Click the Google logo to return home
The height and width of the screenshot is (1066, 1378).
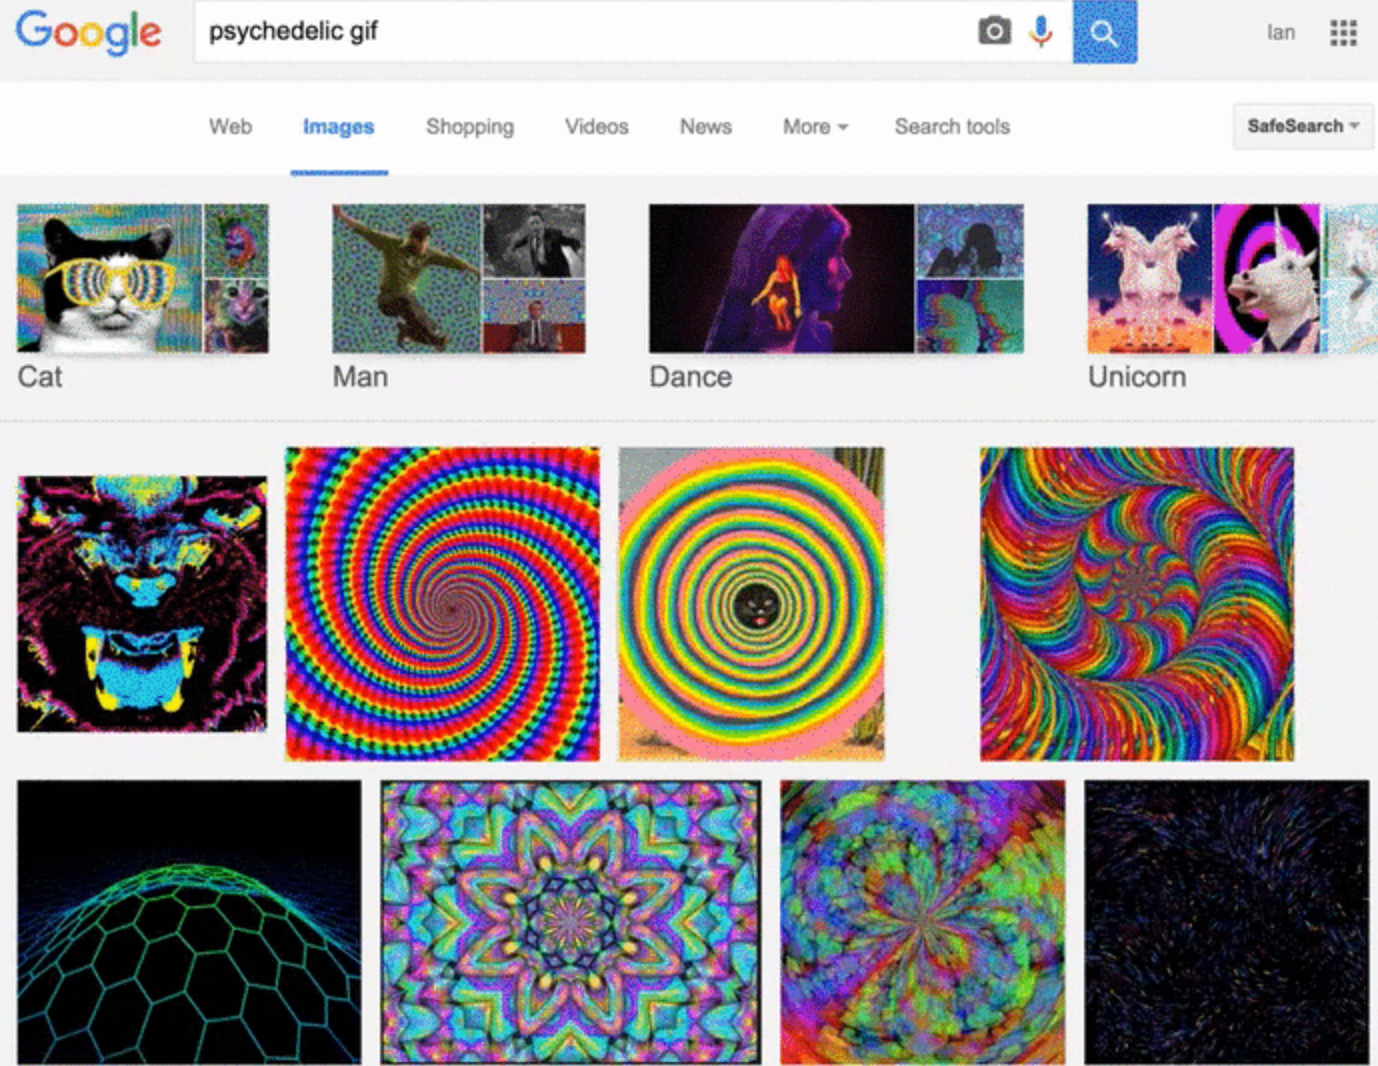[x=88, y=32]
